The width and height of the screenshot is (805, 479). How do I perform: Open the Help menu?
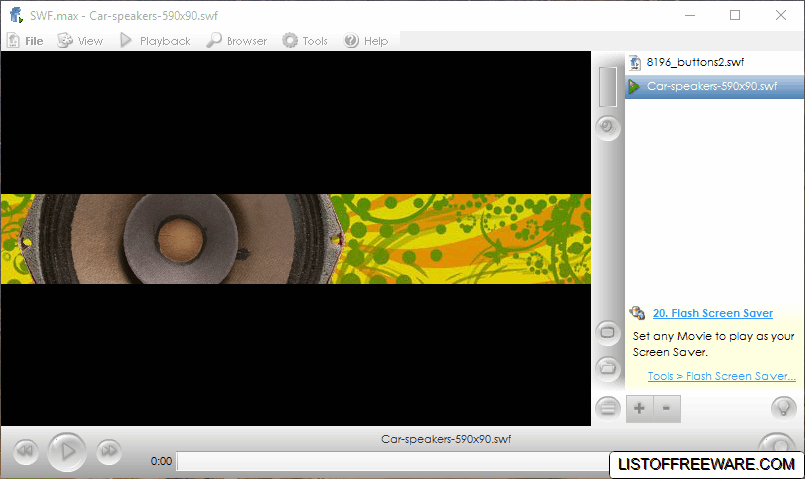point(366,41)
